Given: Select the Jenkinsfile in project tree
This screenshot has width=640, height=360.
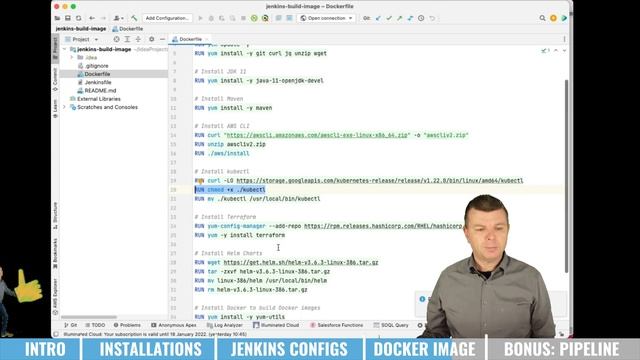Looking at the screenshot, I should [x=98, y=82].
